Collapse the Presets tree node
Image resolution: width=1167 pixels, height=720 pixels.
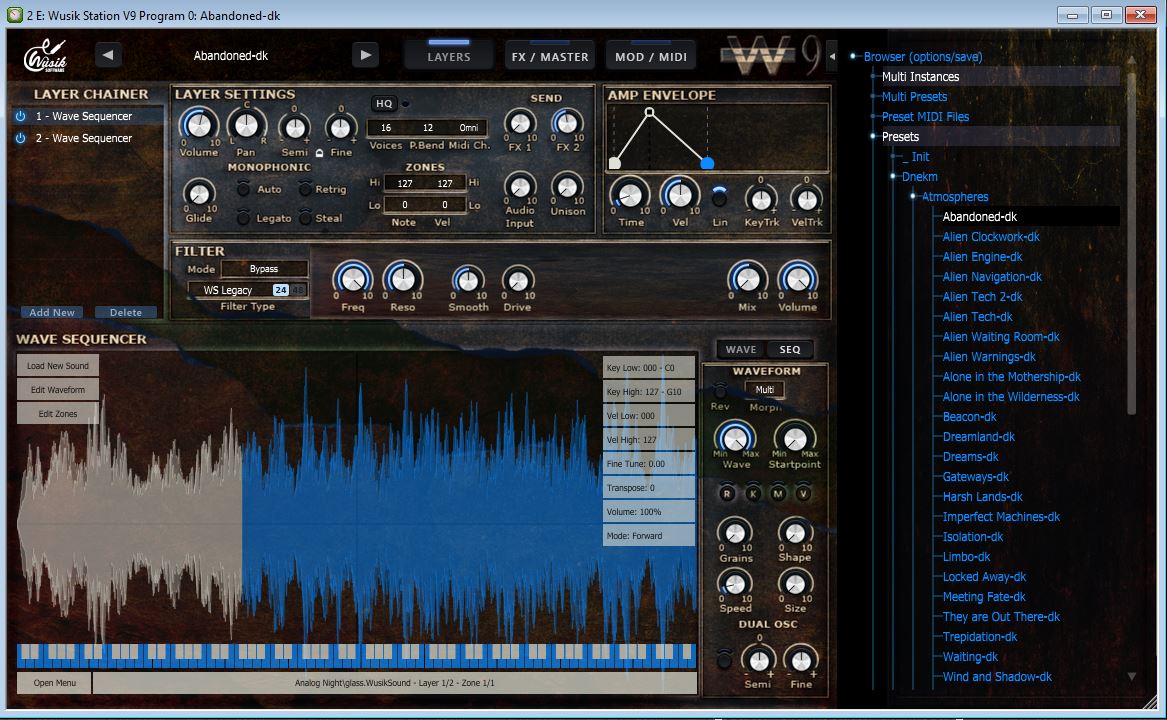(x=873, y=137)
